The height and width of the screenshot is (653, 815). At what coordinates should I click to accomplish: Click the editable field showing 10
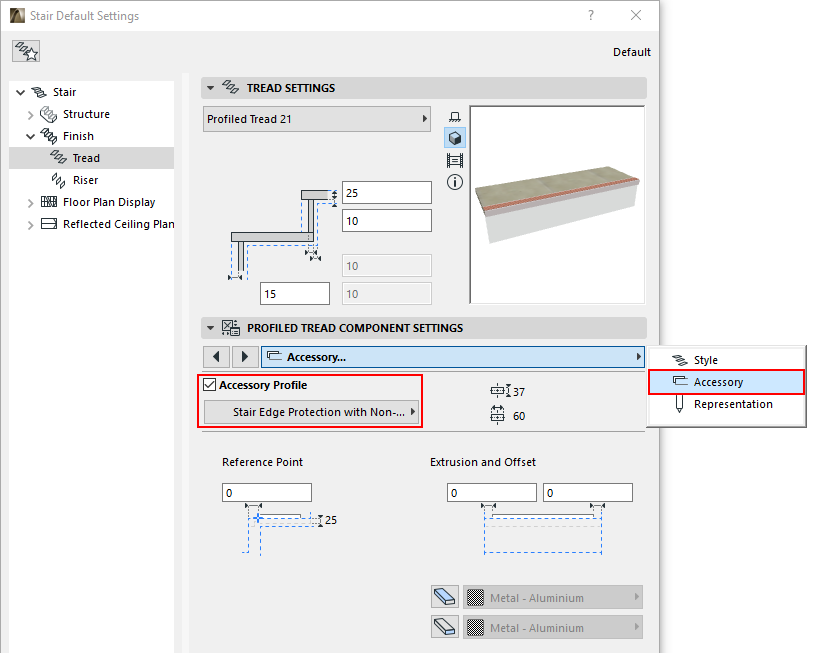coord(387,221)
